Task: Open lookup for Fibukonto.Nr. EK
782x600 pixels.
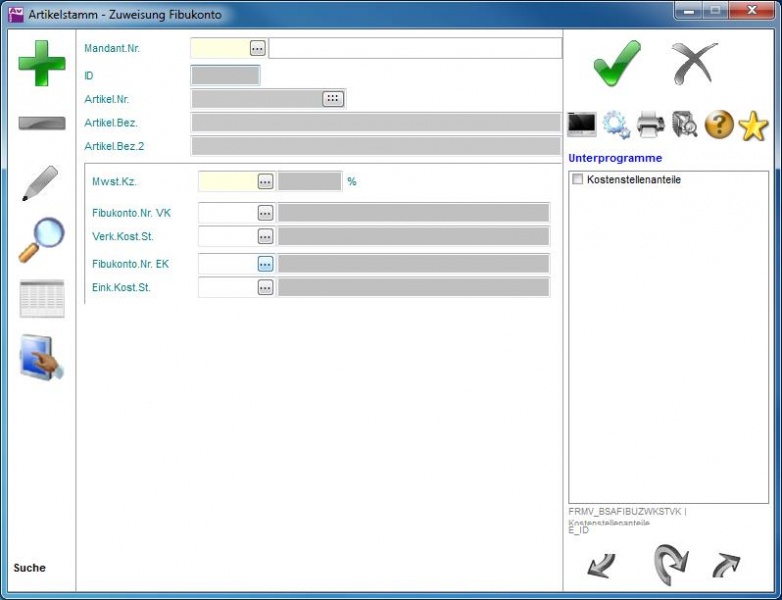Action: click(x=265, y=264)
